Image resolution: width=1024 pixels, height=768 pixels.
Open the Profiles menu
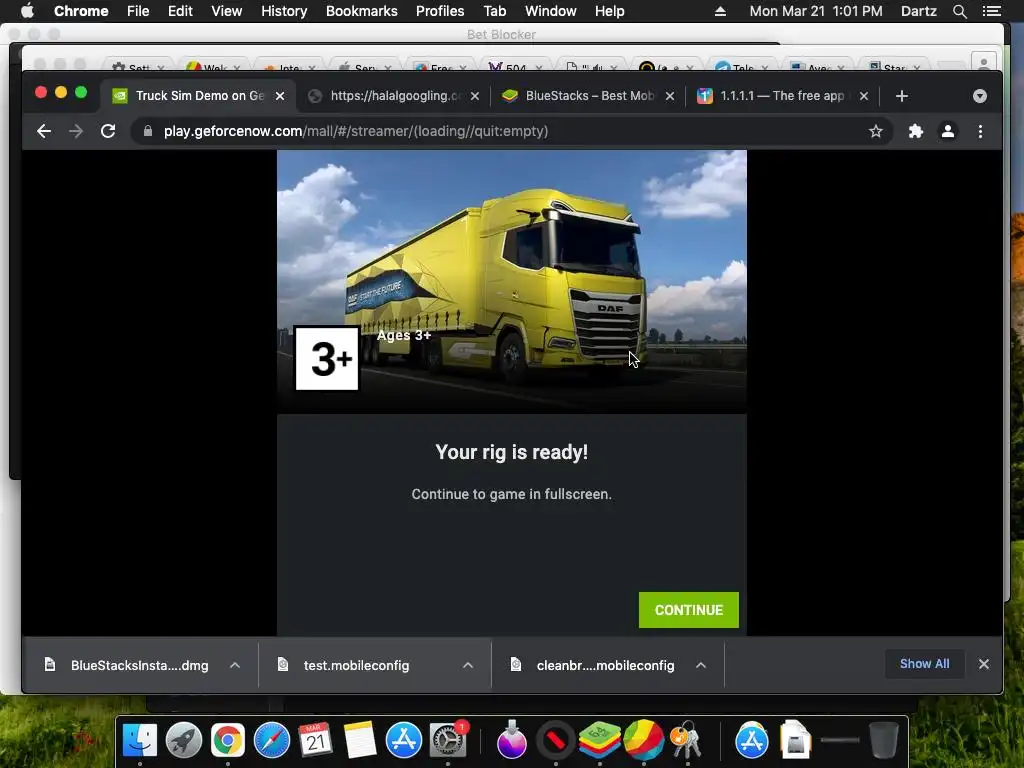[440, 11]
